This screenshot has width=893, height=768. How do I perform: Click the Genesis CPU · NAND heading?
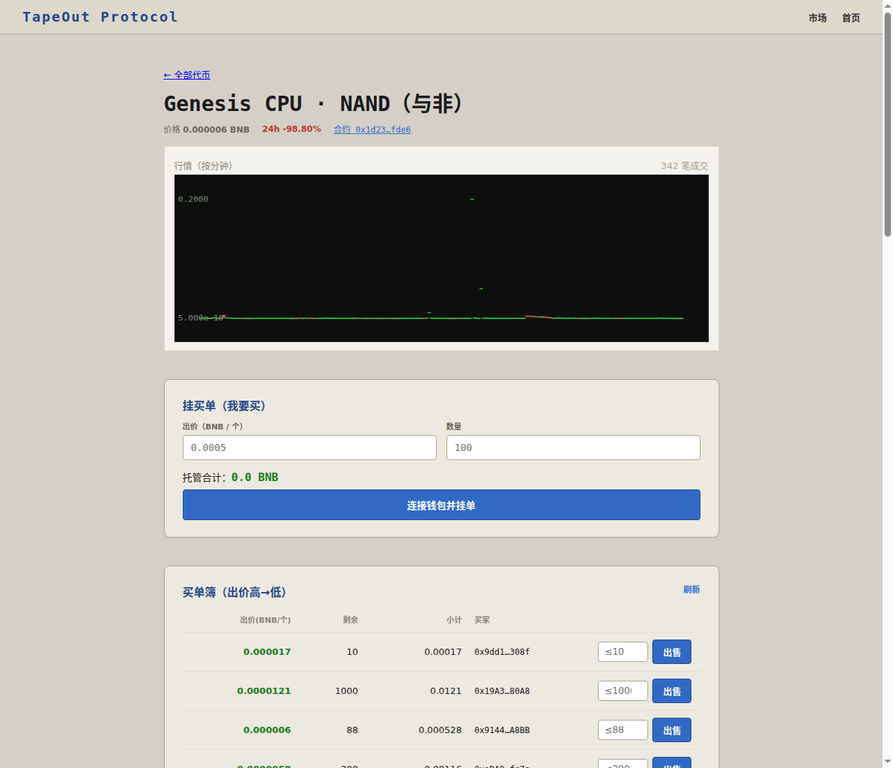tap(314, 104)
